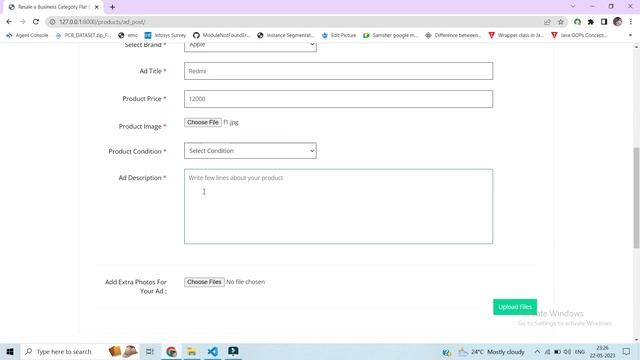Expand the Select Condition dropdown
Viewport: 640px width, 360px height.
pos(250,151)
